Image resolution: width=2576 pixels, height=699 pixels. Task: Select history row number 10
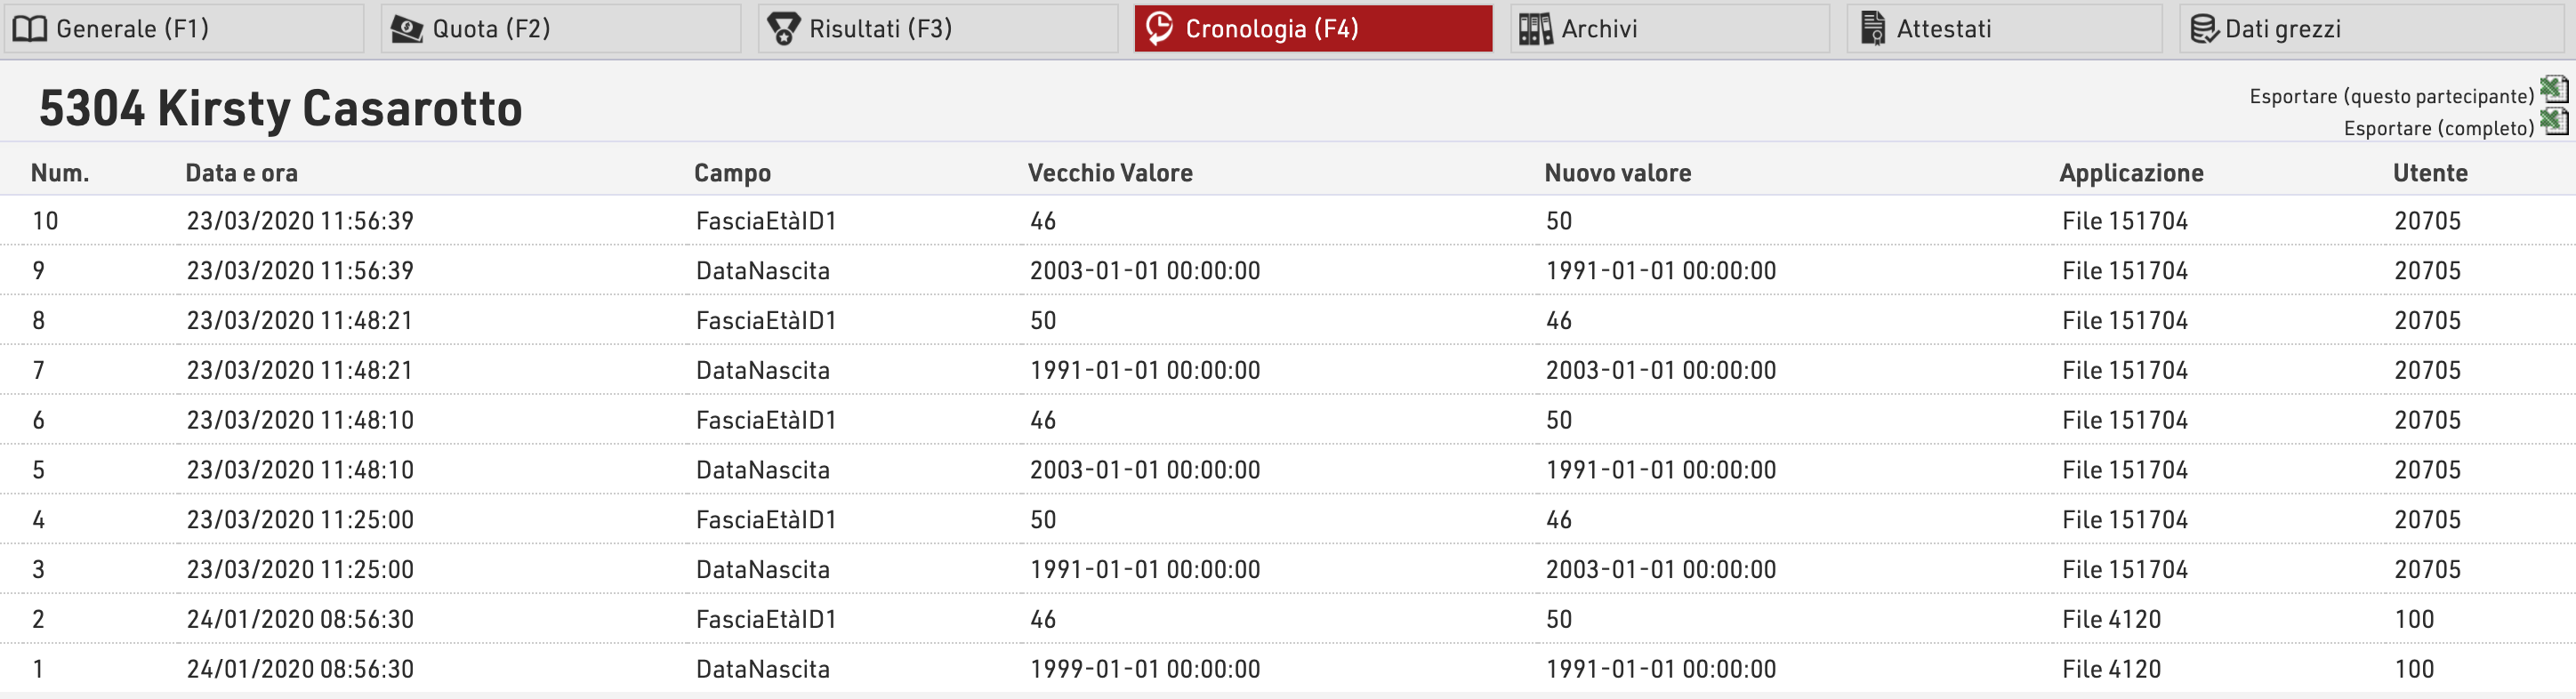coord(1288,220)
